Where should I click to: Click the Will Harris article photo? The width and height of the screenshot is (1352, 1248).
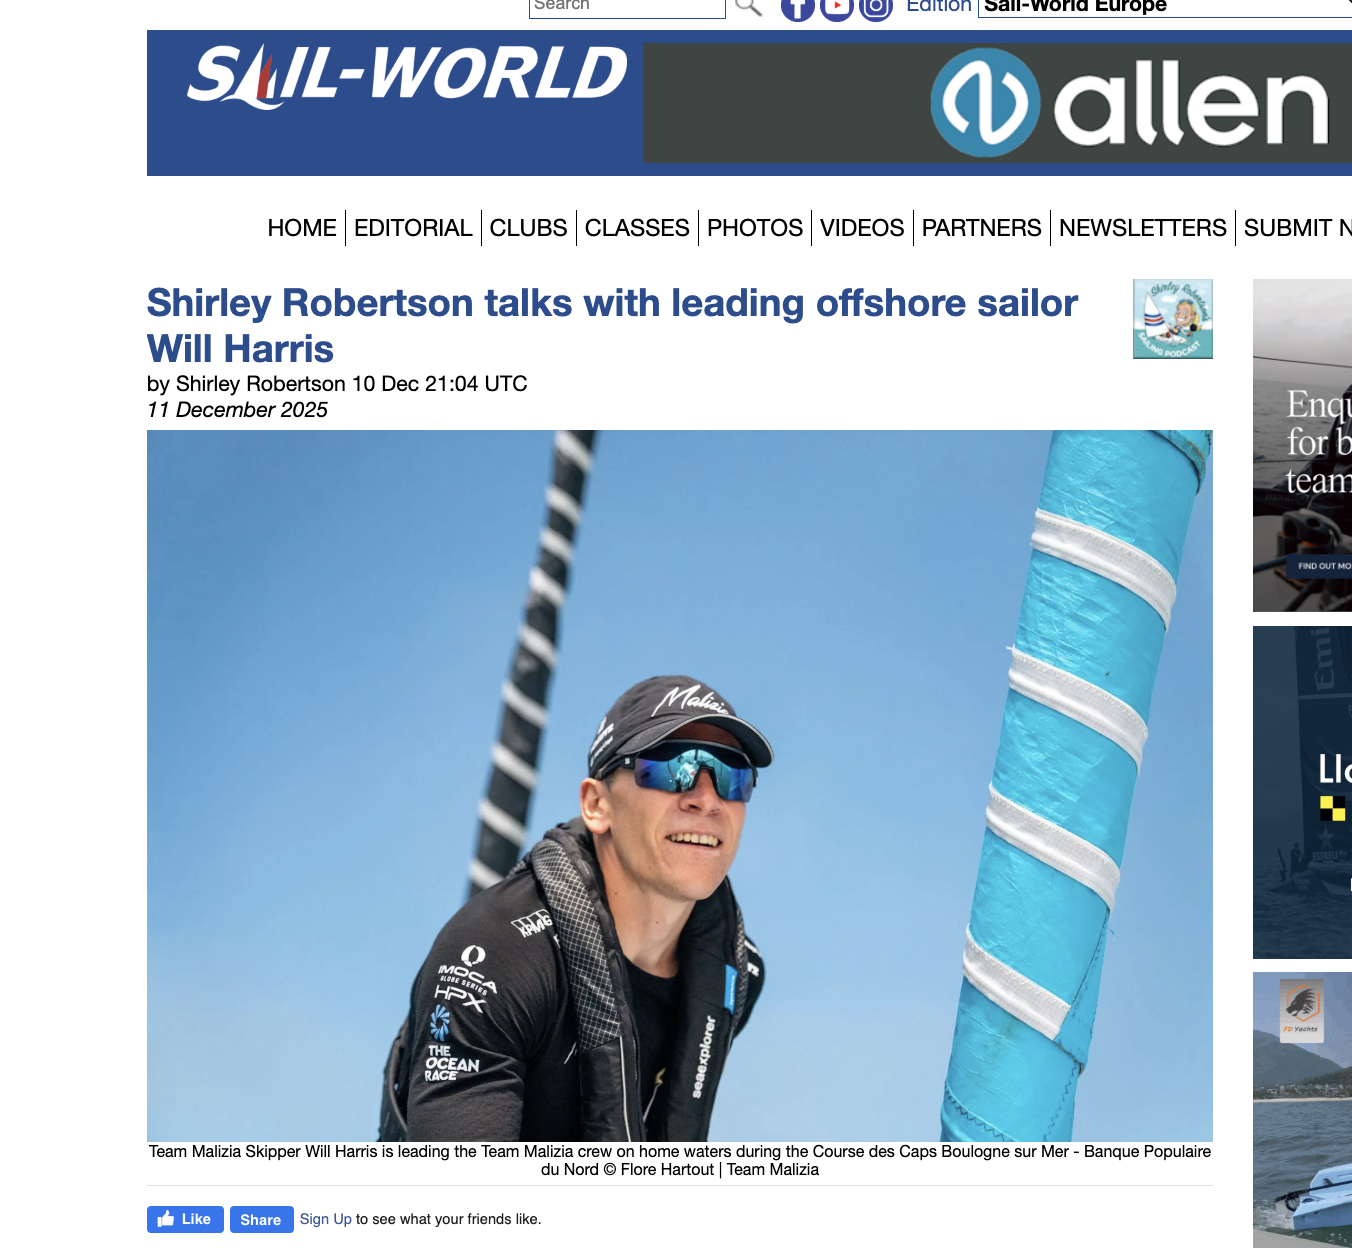tap(680, 786)
